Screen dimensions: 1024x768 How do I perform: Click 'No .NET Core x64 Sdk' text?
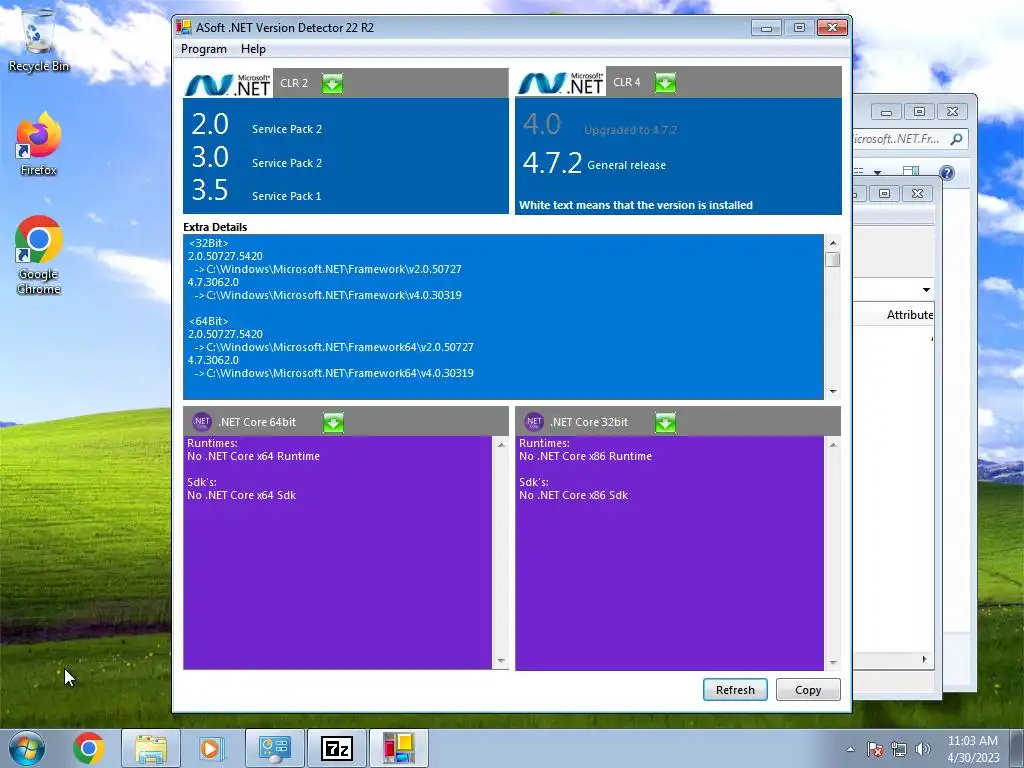click(x=242, y=495)
